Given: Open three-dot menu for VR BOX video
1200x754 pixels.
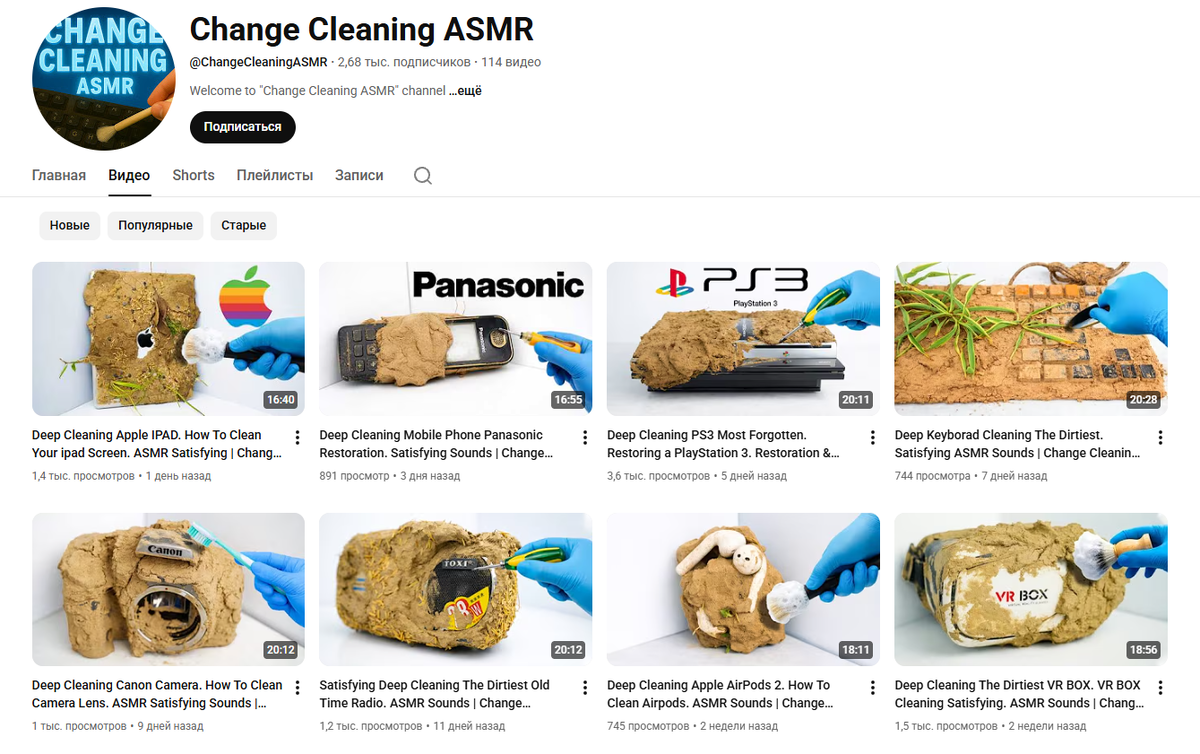Looking at the screenshot, I should [x=1160, y=688].
